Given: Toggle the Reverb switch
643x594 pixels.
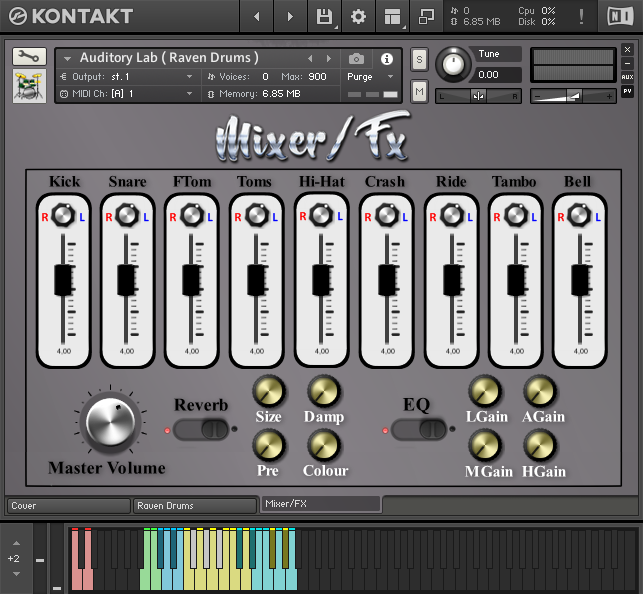Looking at the screenshot, I should [x=201, y=430].
